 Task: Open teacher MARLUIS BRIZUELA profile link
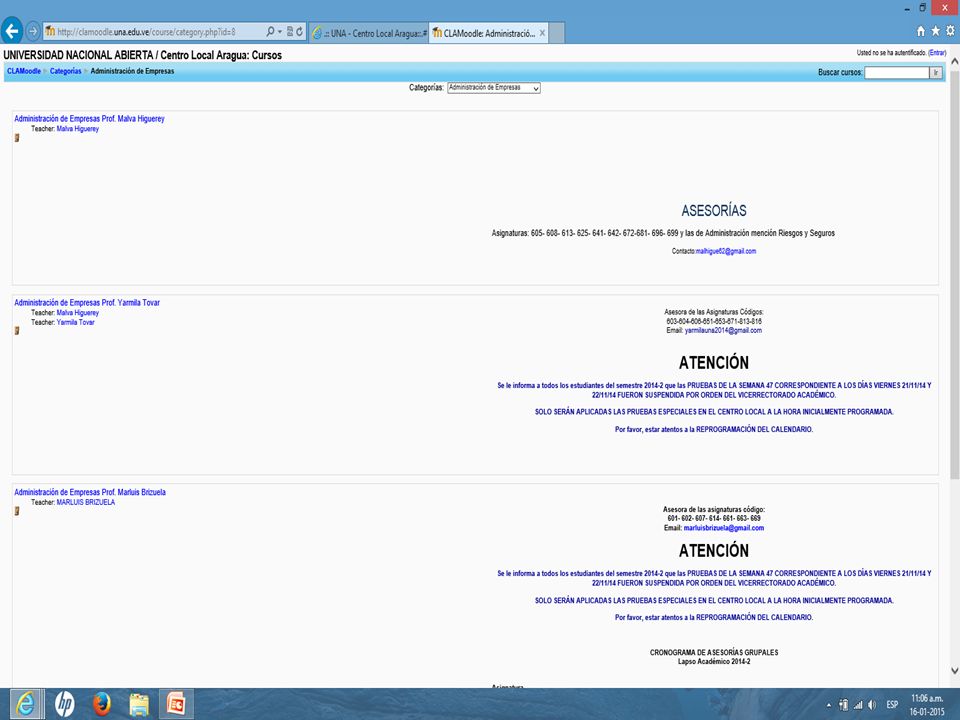click(86, 502)
